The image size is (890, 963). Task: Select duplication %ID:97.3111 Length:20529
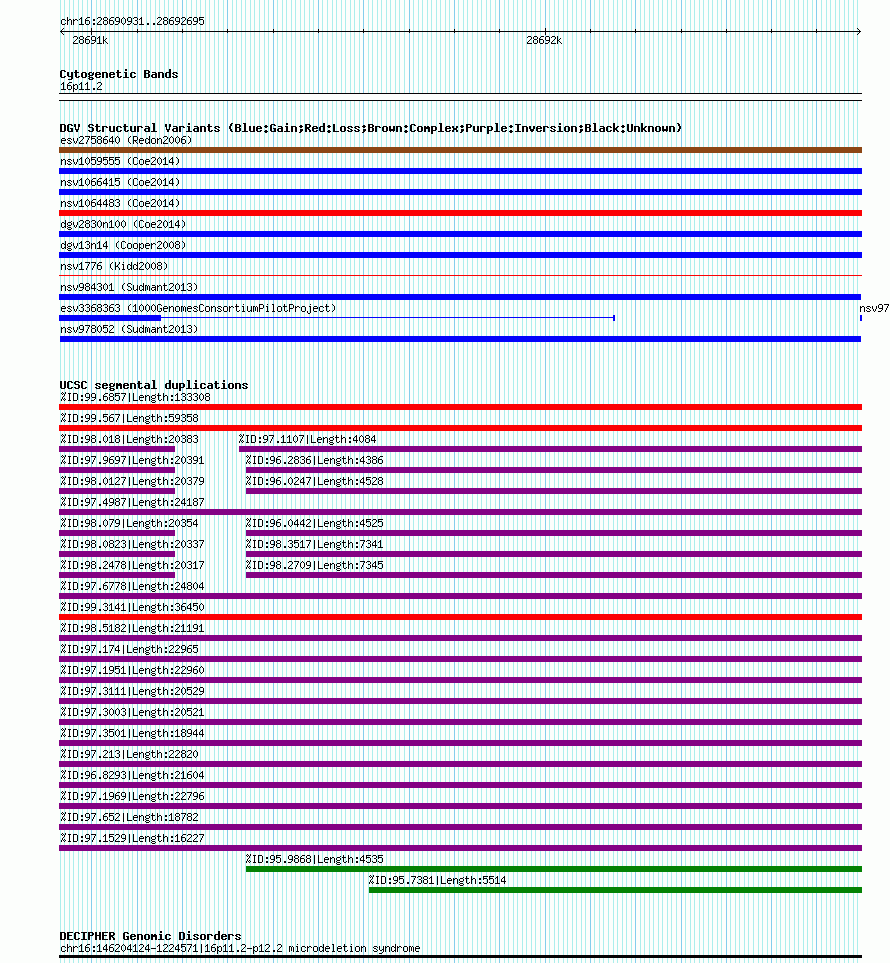coord(132,690)
